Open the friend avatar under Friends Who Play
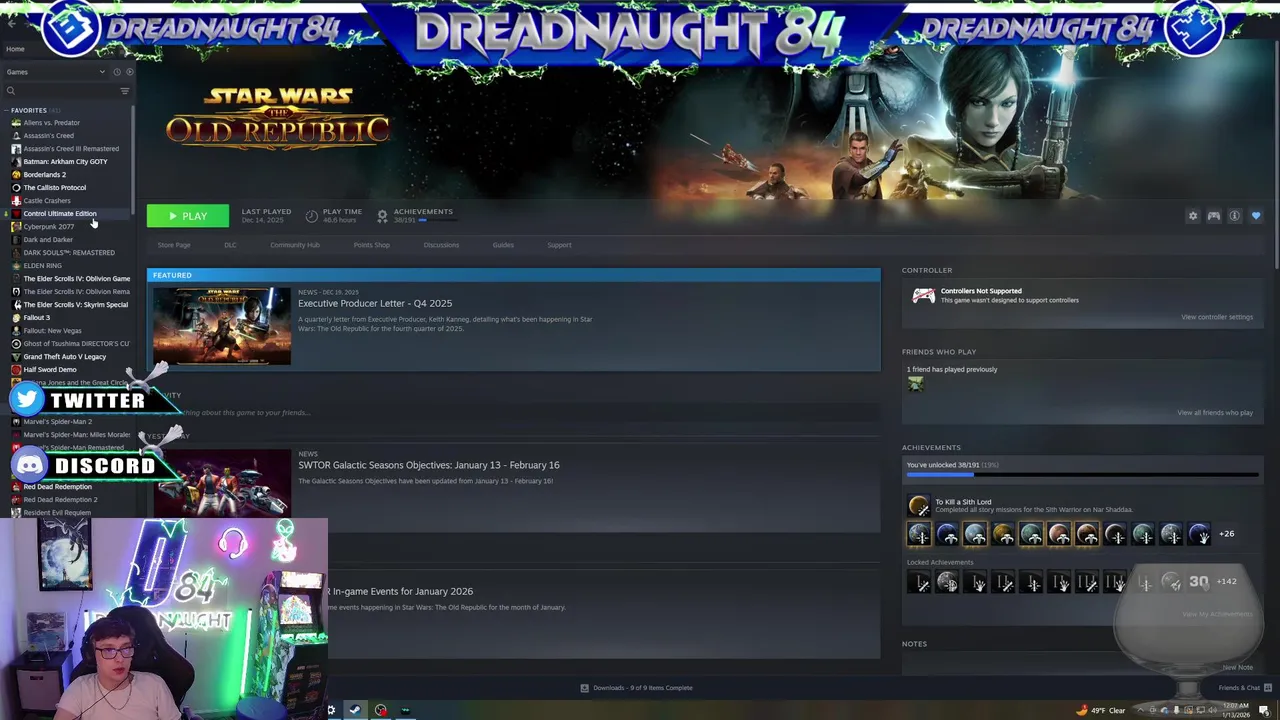Screen dimensions: 1280x720 click(915, 384)
